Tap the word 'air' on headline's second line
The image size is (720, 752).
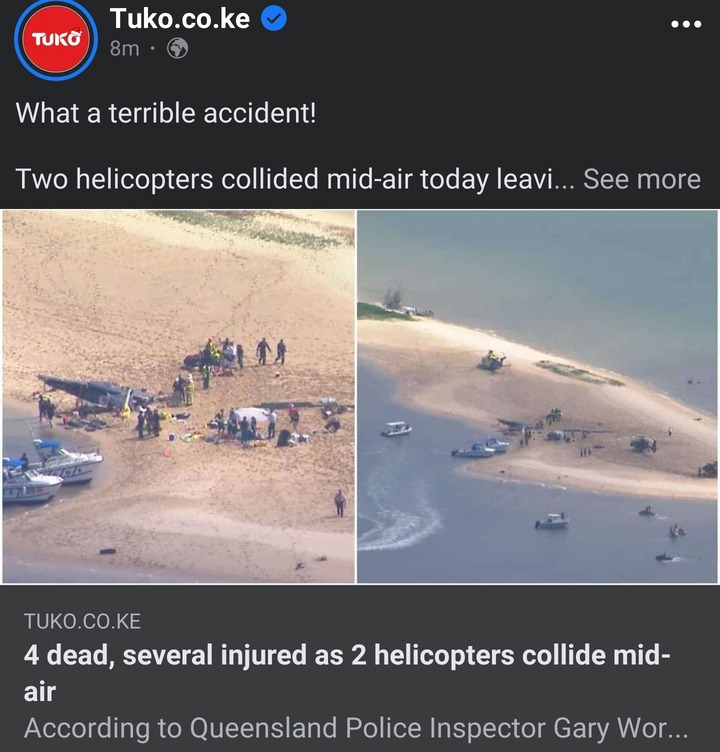[x=40, y=692]
